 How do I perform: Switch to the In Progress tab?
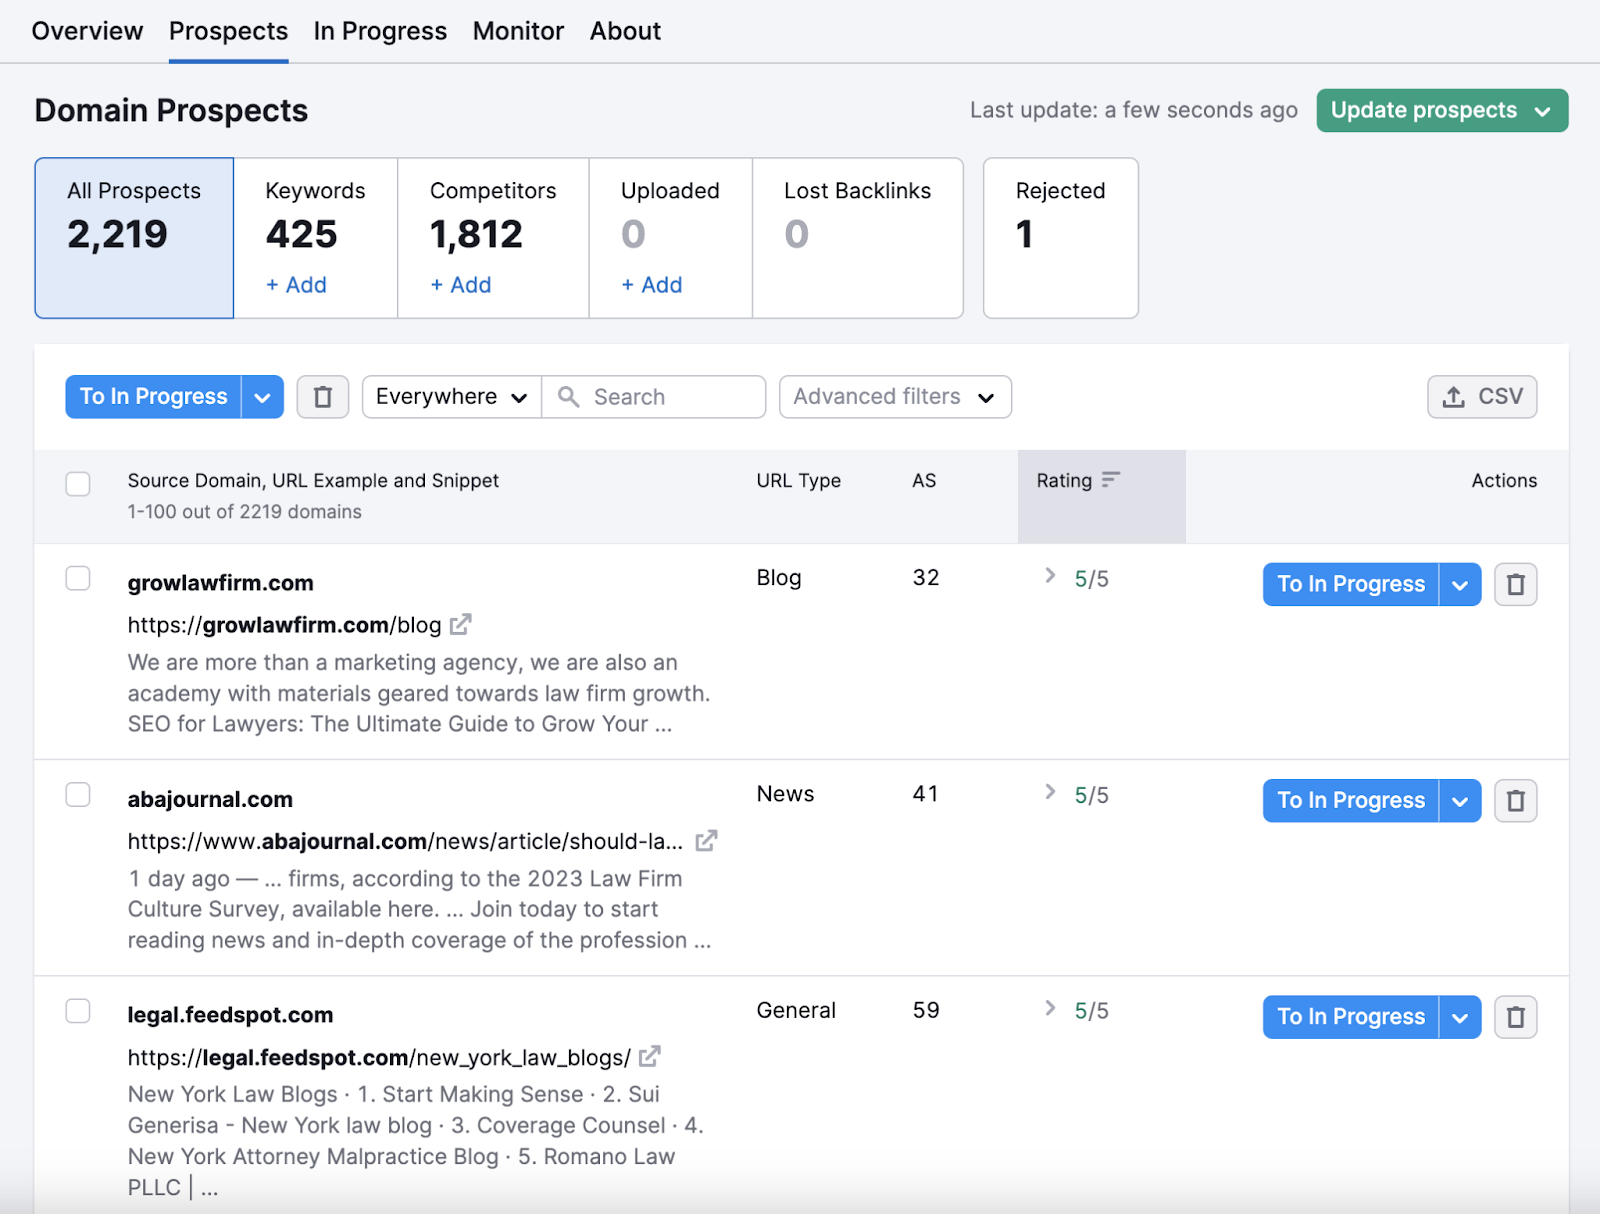click(x=380, y=32)
